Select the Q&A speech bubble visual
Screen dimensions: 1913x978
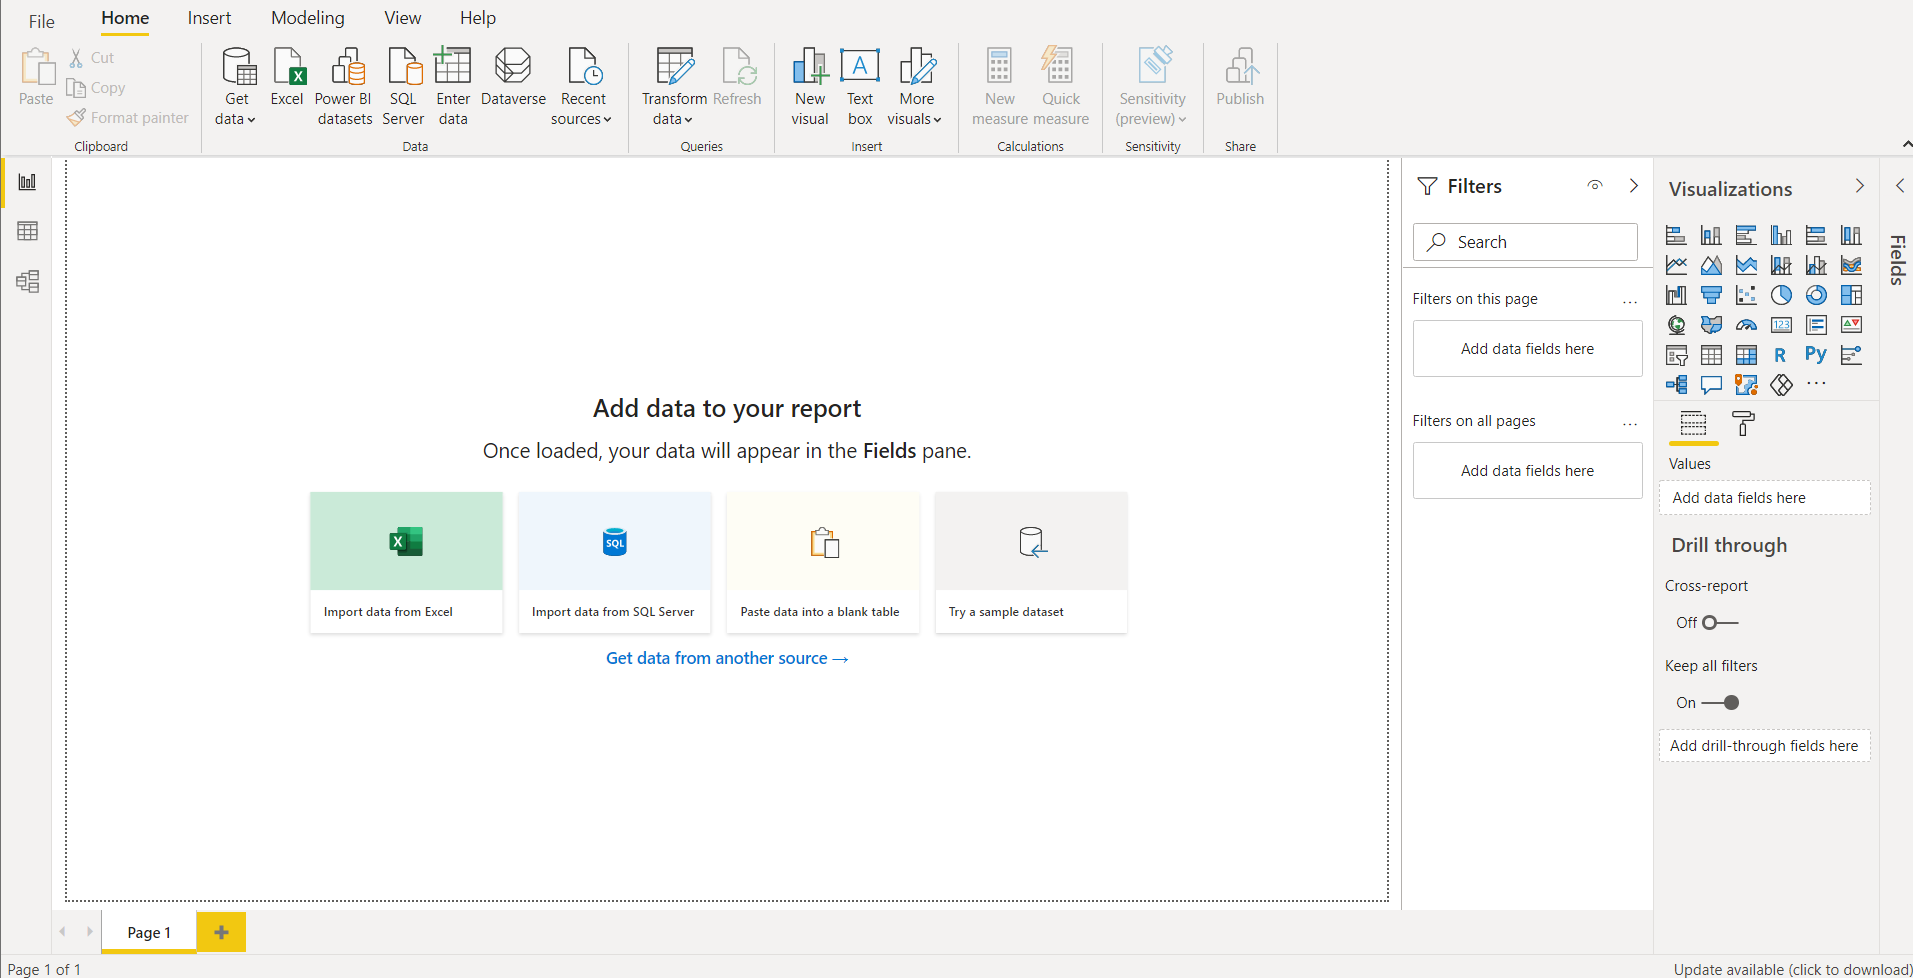[x=1711, y=385]
